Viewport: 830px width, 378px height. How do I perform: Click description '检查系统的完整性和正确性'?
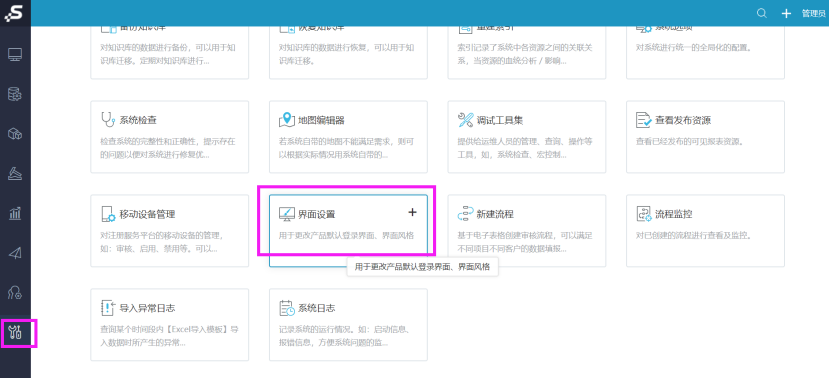pyautogui.click(x=168, y=148)
